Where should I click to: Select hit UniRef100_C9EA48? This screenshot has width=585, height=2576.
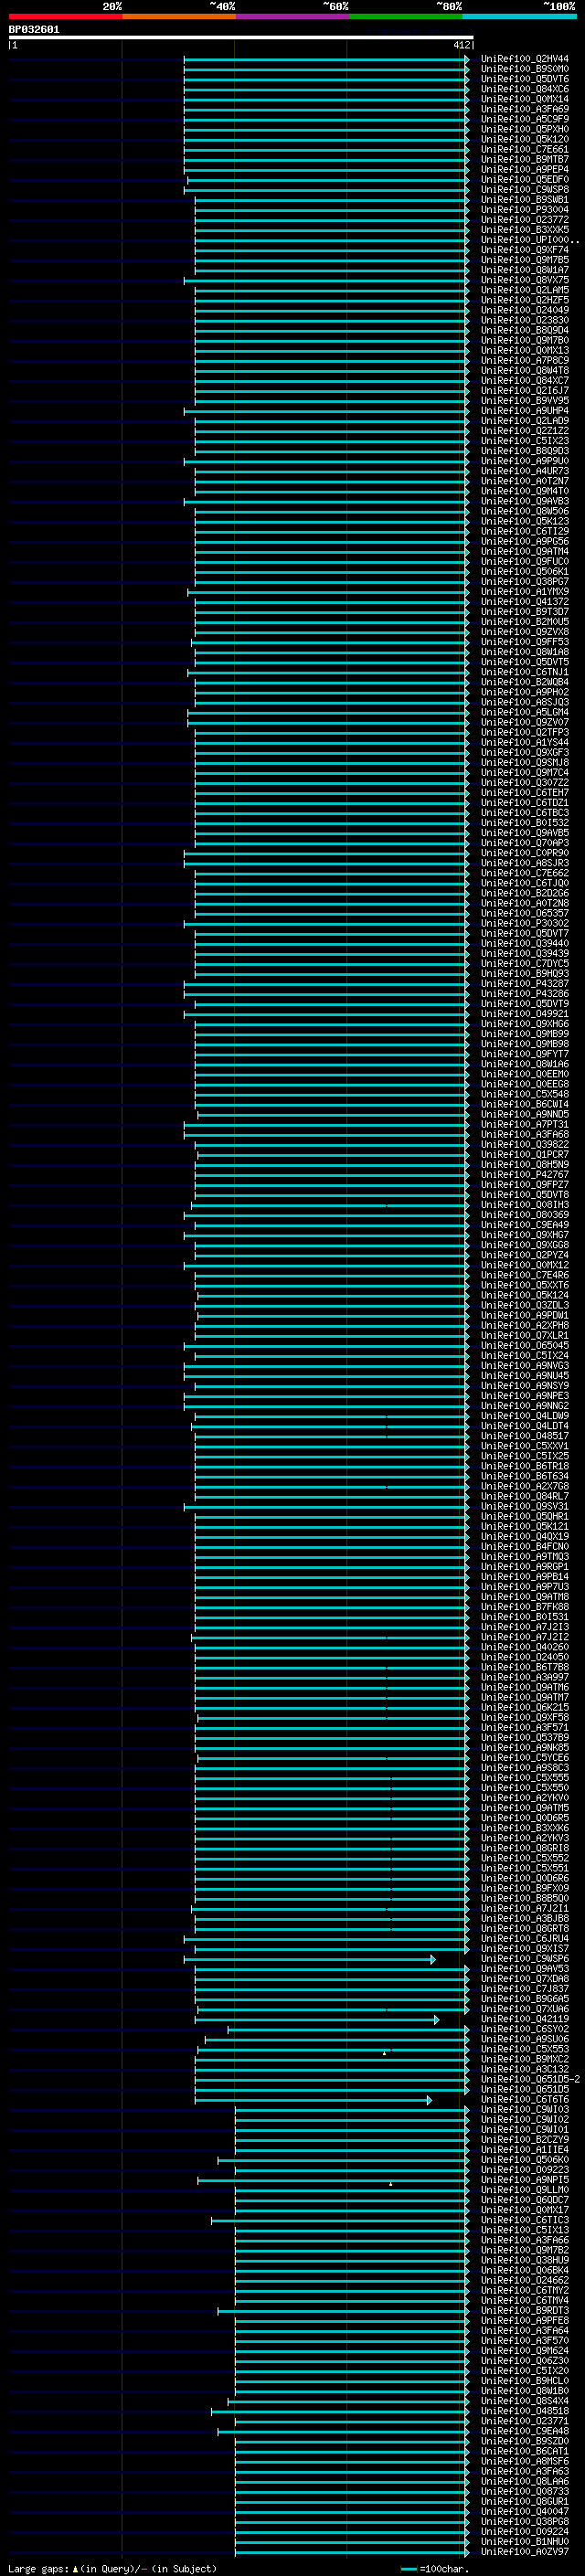pos(525,2431)
